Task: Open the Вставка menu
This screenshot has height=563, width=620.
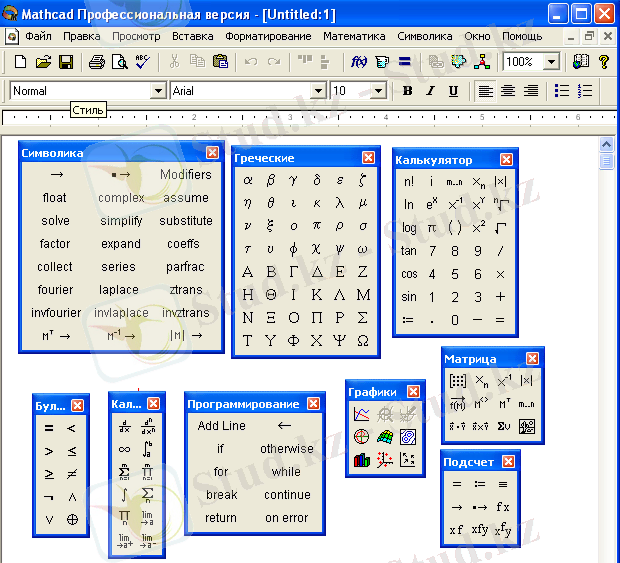Action: pyautogui.click(x=192, y=36)
